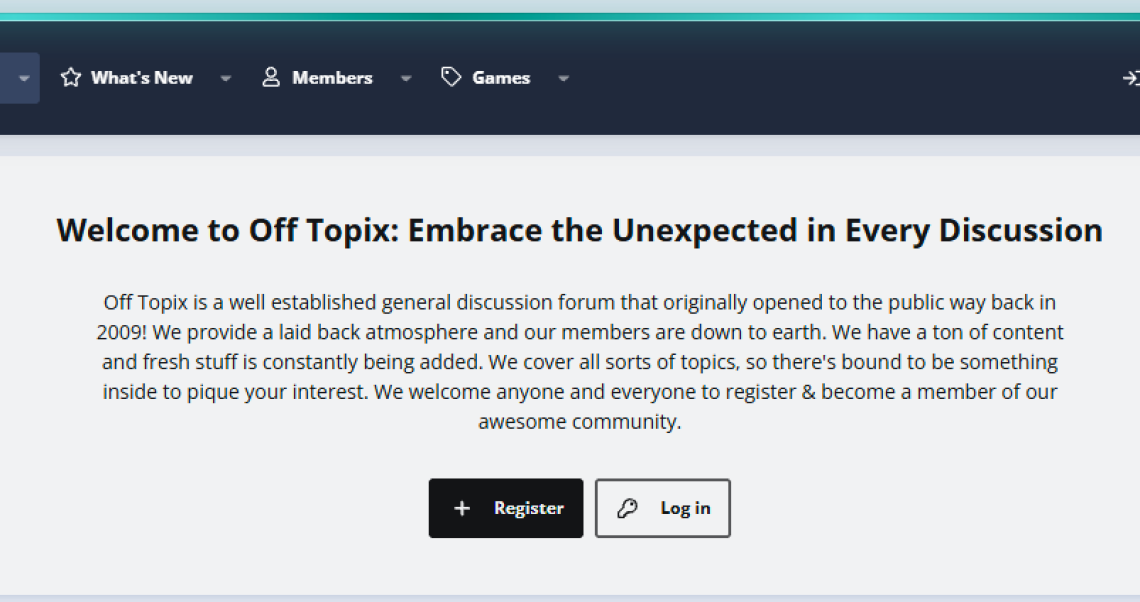Image resolution: width=1140 pixels, height=602 pixels.
Task: Click the key icon on Log in button
Action: click(x=627, y=508)
